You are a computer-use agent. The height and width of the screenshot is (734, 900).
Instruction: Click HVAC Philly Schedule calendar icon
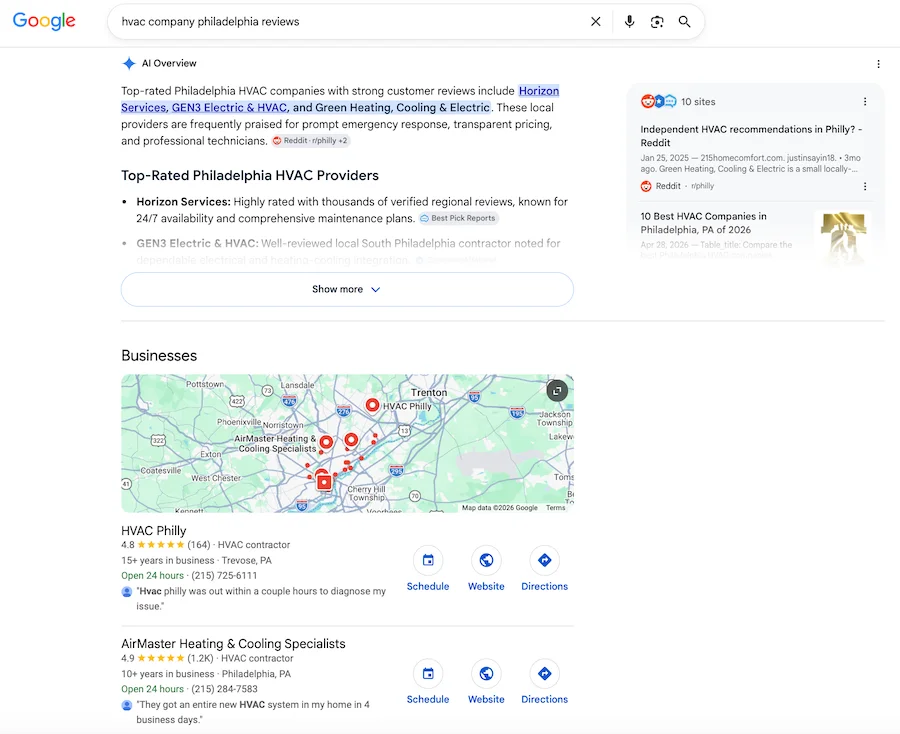coord(428,560)
